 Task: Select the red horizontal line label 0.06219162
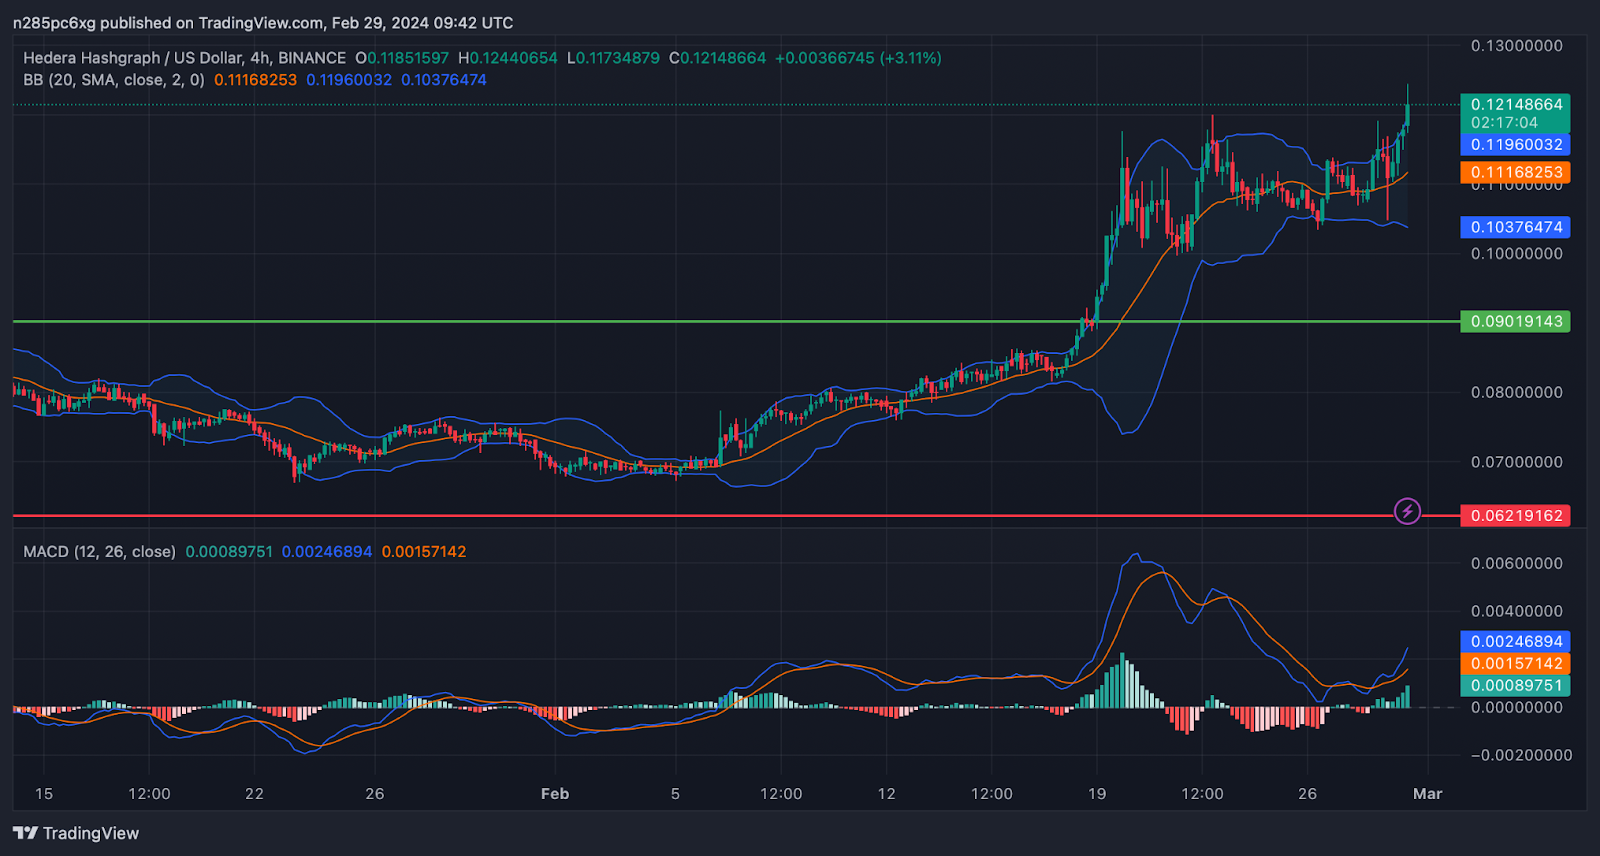point(1516,515)
